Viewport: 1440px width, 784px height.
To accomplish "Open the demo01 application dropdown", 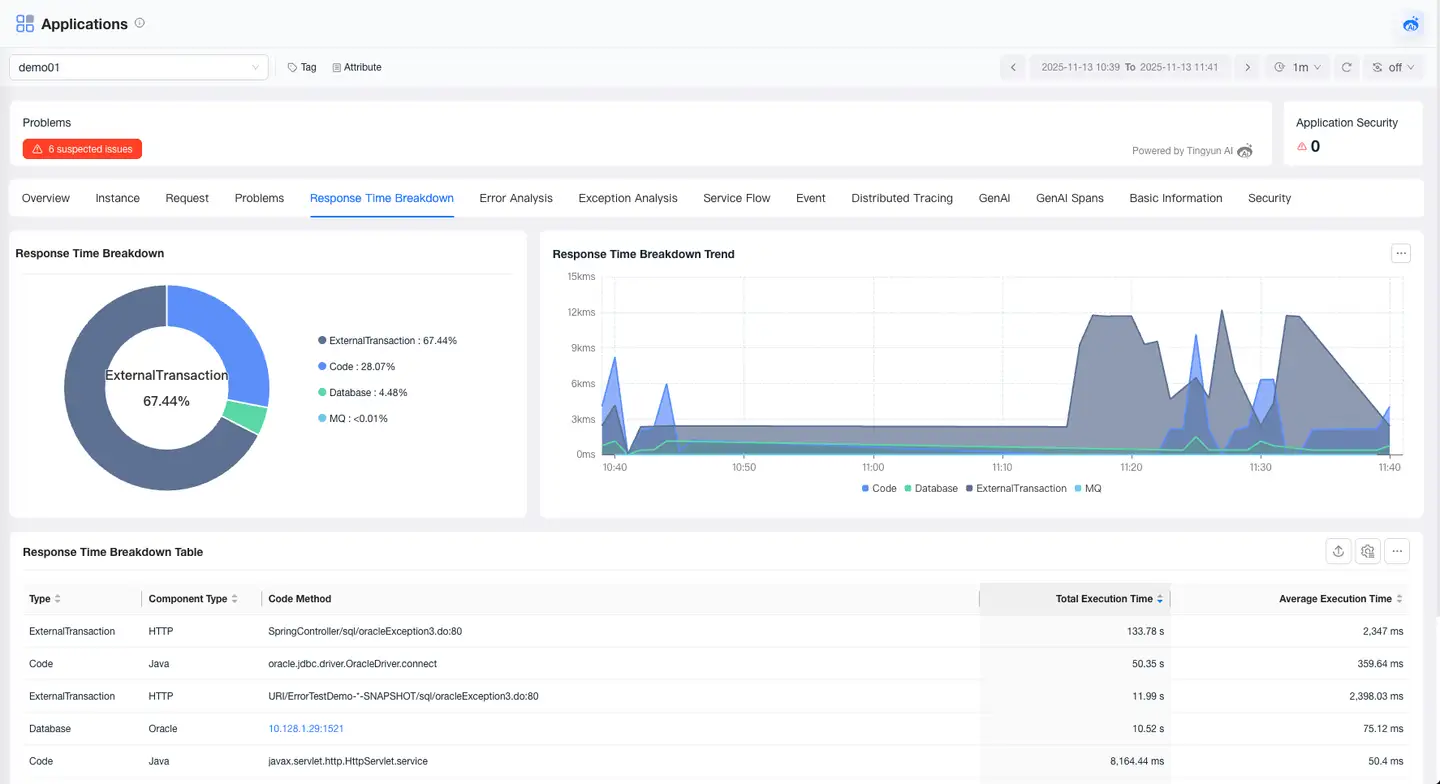I will pyautogui.click(x=139, y=67).
